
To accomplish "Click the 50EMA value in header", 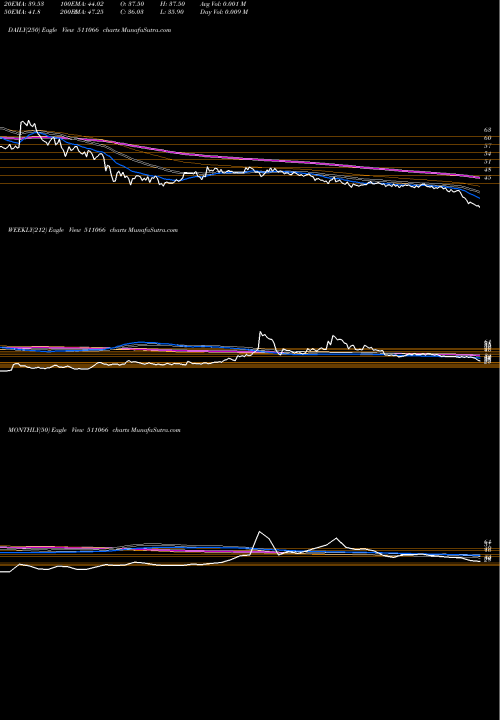I will pyautogui.click(x=23, y=12).
